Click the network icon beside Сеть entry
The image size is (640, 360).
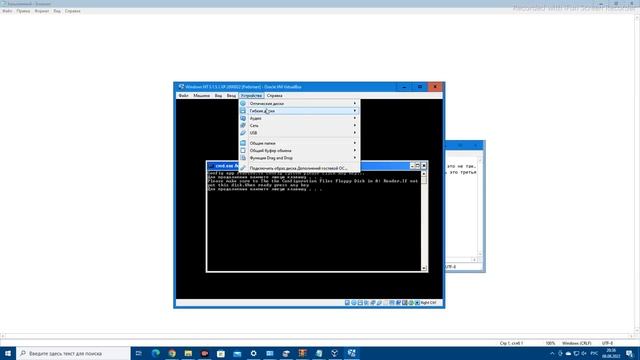[x=243, y=125]
